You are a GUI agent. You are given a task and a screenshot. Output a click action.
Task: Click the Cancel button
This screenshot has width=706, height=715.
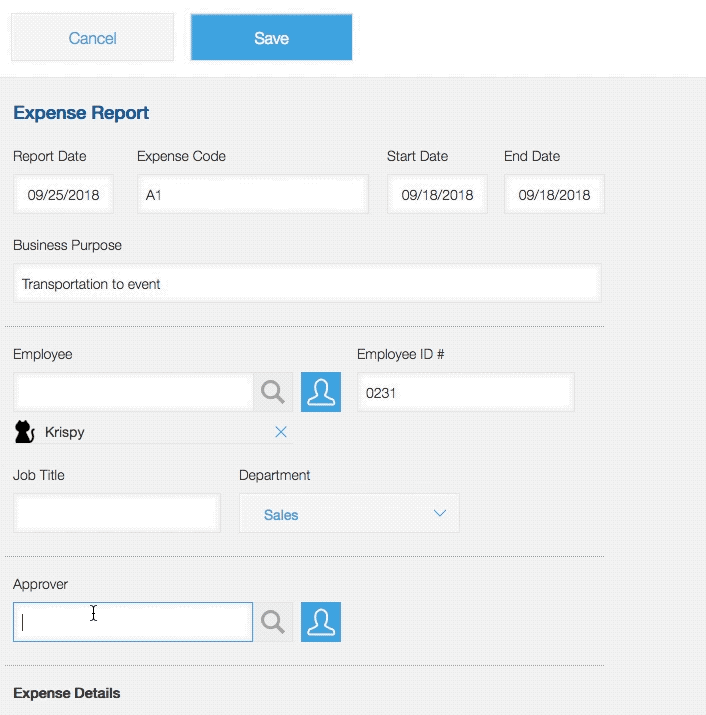[92, 38]
